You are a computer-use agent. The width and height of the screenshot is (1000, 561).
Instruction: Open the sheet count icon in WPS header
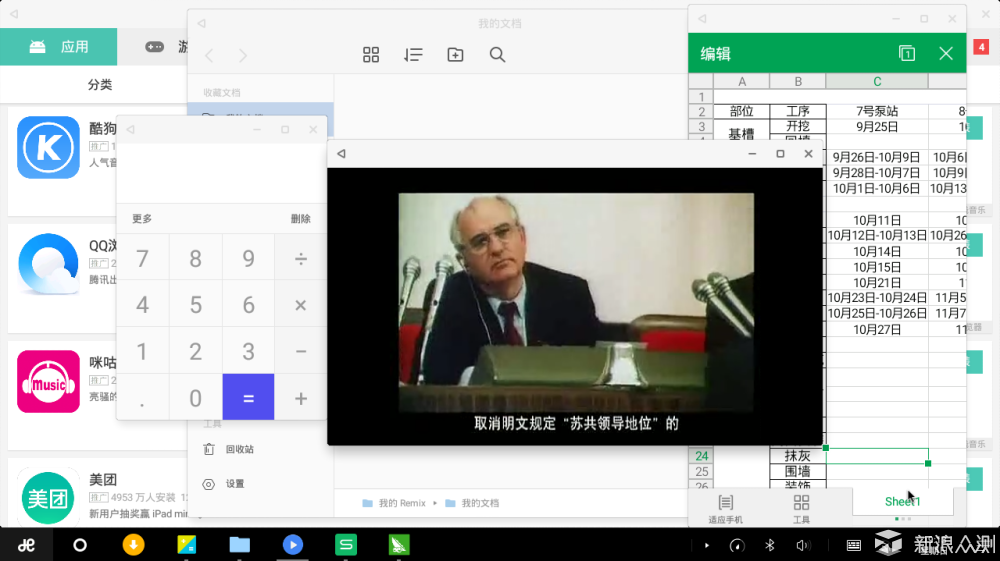(906, 54)
